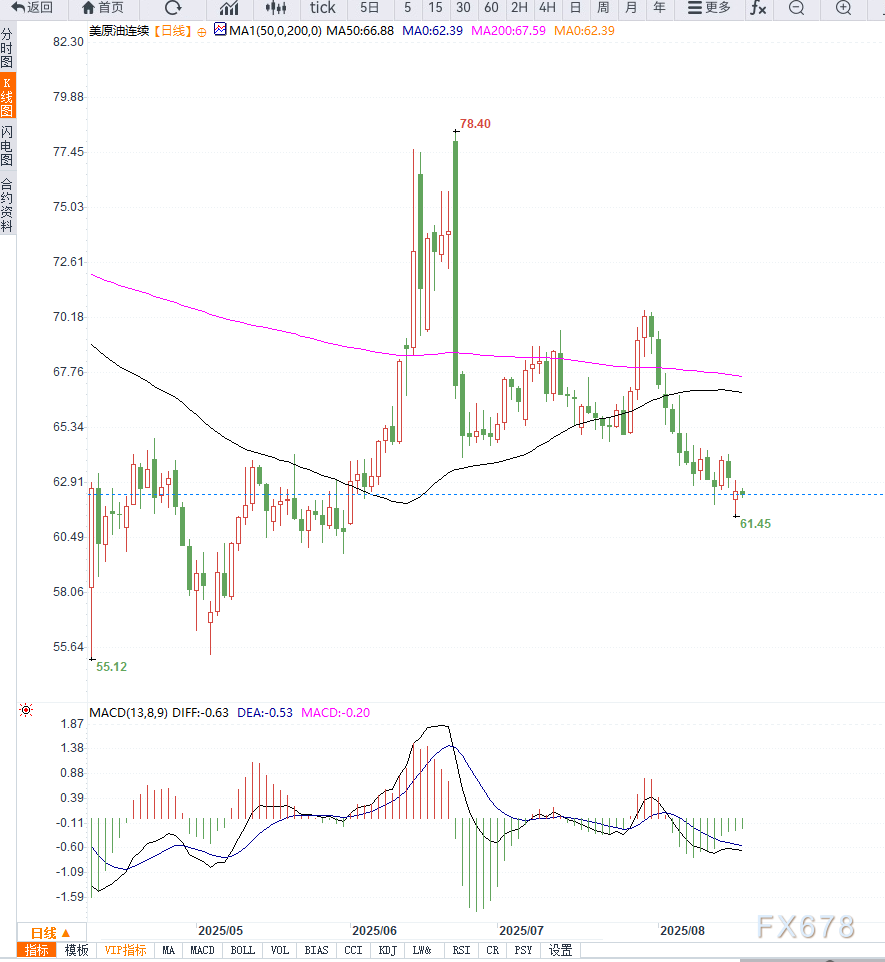This screenshot has width=885, height=962.
Task: Click the MACD panel settings sun icon
Action: click(26, 711)
